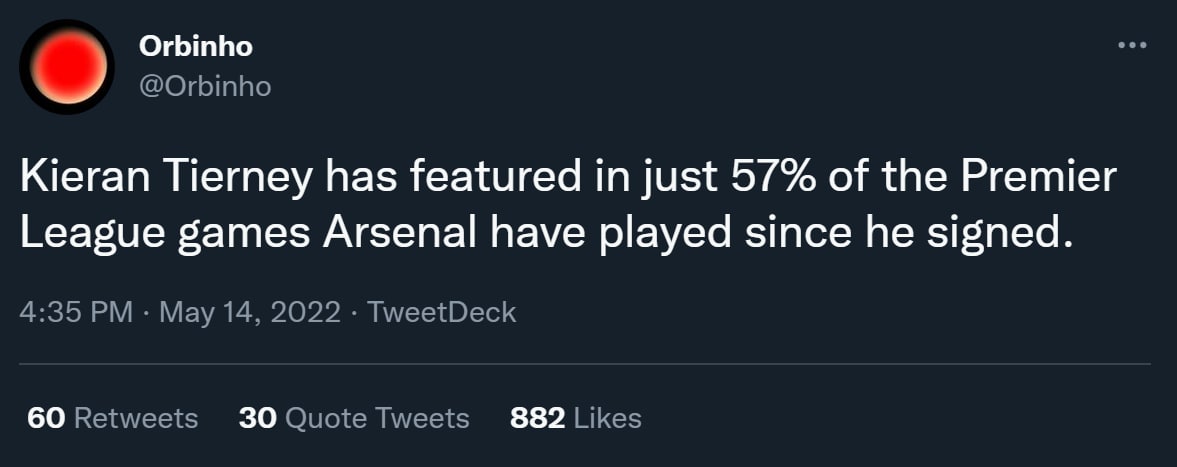Click the 4:35 PM timestamp
Image resolution: width=1177 pixels, height=467 pixels.
(76, 312)
